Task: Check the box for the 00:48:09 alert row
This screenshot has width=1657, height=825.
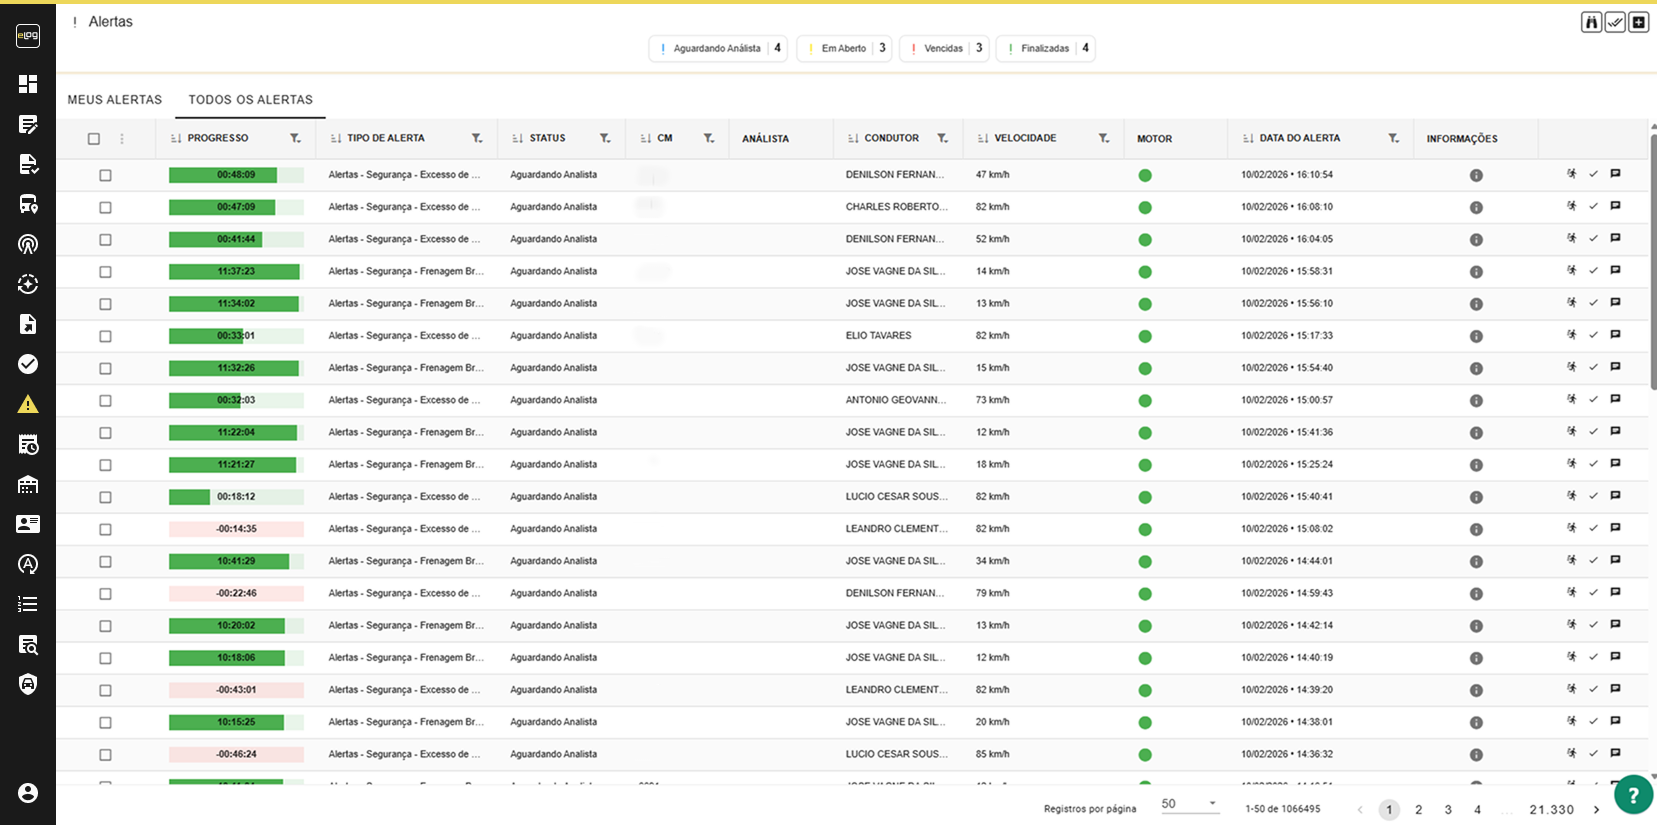Action: pyautogui.click(x=105, y=175)
